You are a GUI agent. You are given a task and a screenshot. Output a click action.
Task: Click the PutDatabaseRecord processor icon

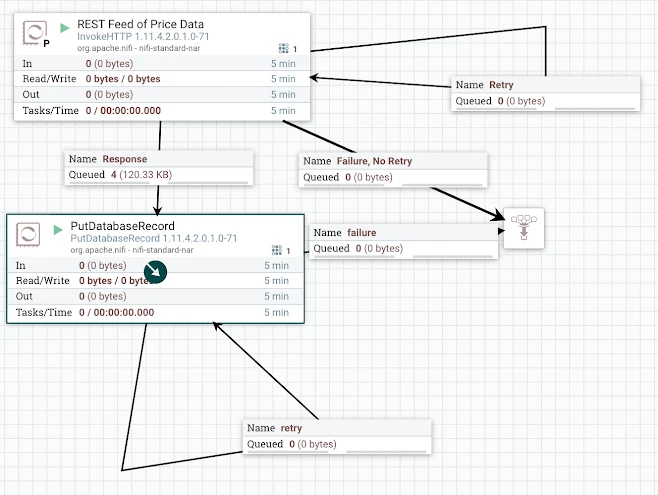pos(28,234)
